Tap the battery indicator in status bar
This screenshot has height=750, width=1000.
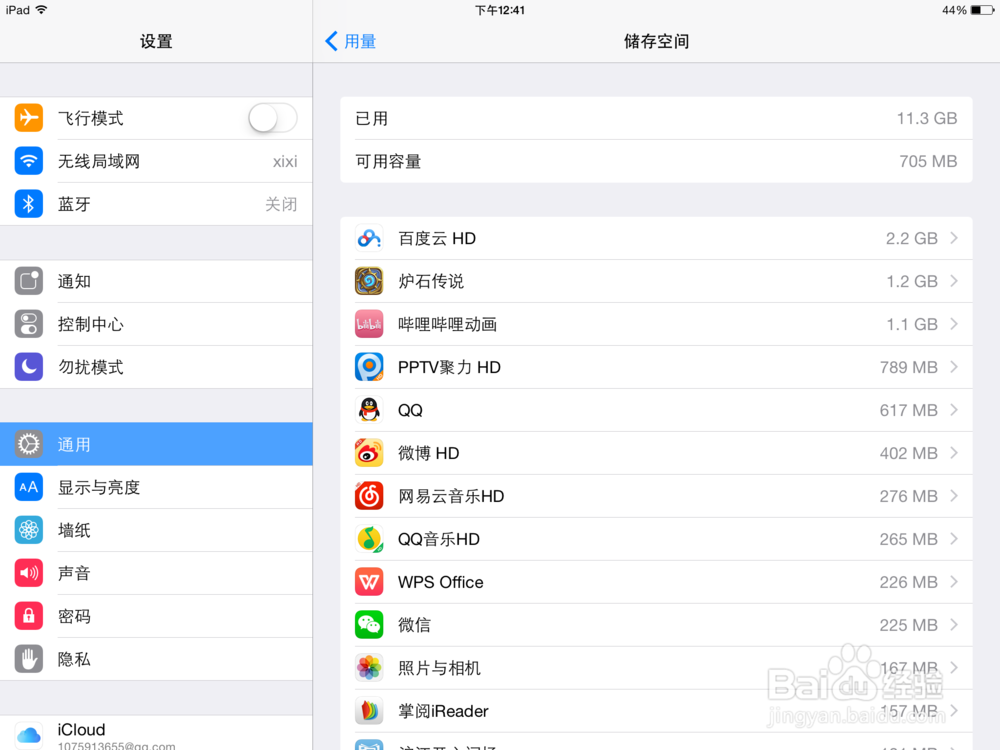click(982, 10)
